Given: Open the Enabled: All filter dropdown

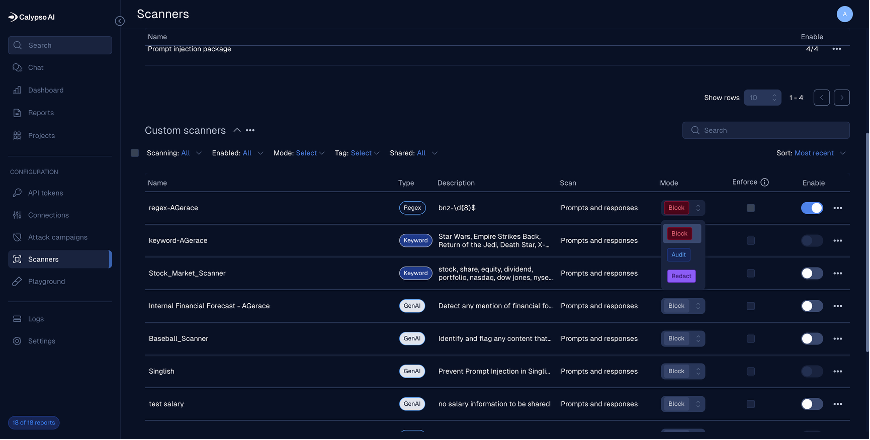Looking at the screenshot, I should [237, 153].
